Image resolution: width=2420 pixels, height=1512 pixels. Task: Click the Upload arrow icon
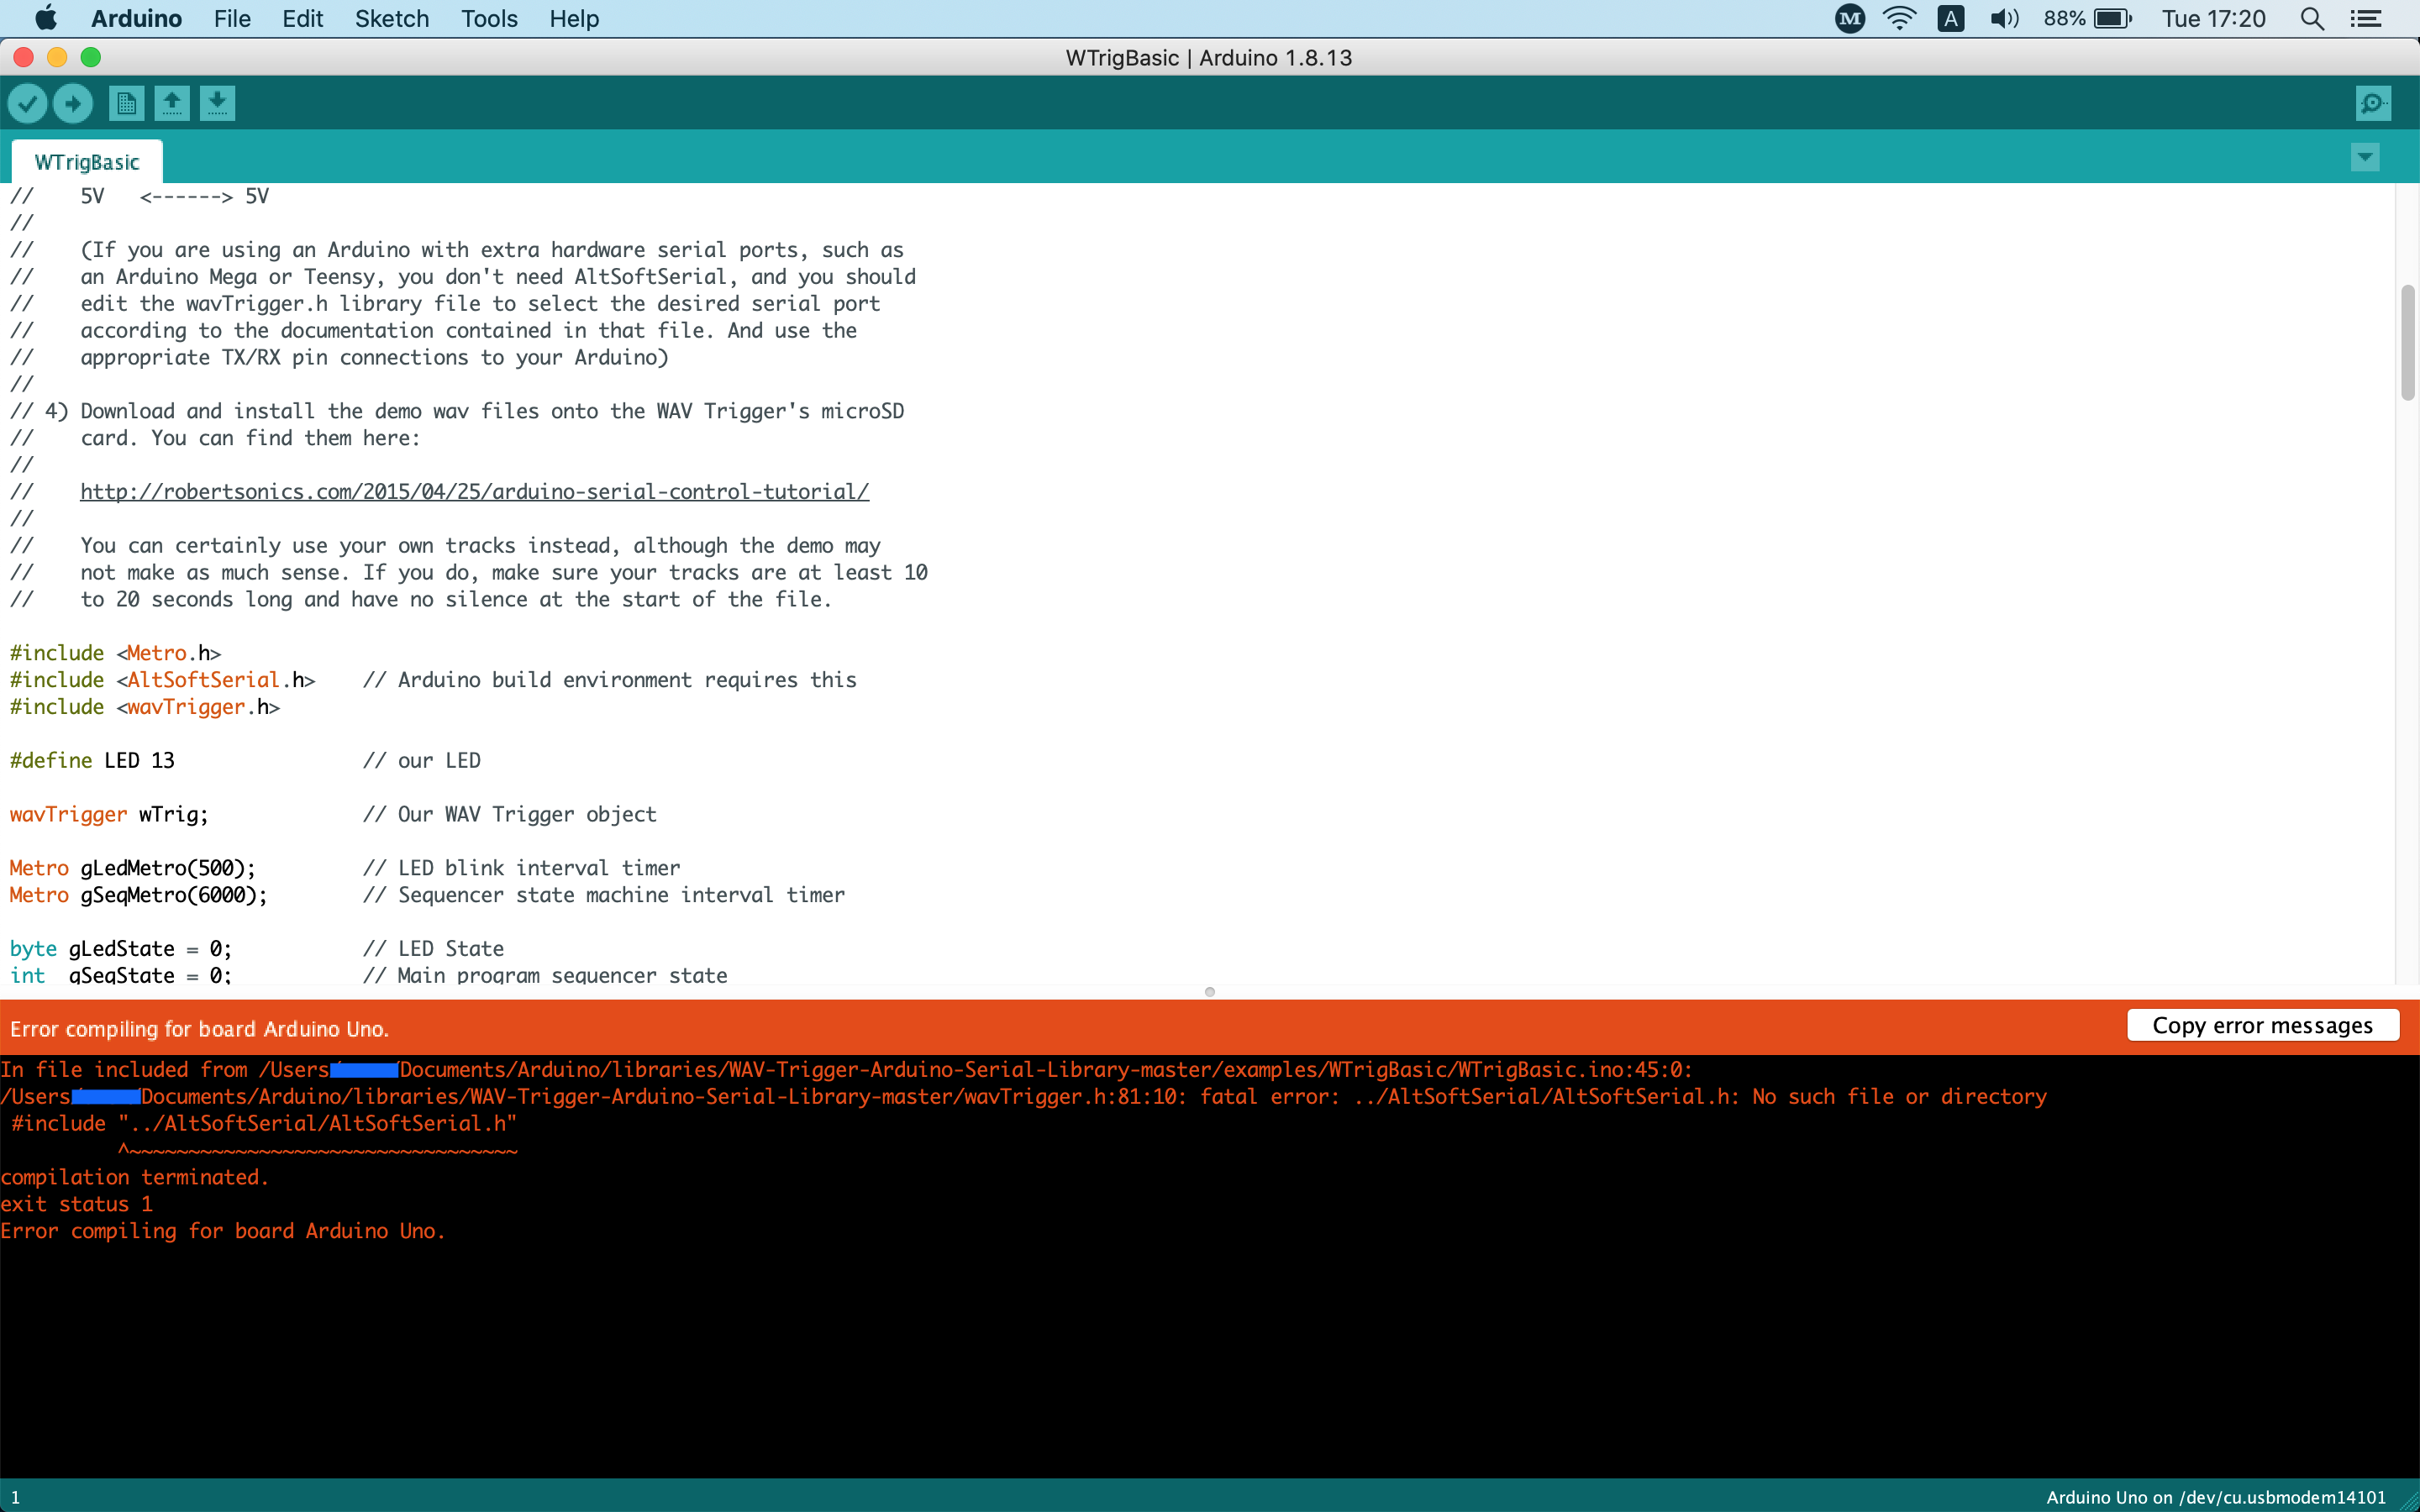click(x=73, y=103)
